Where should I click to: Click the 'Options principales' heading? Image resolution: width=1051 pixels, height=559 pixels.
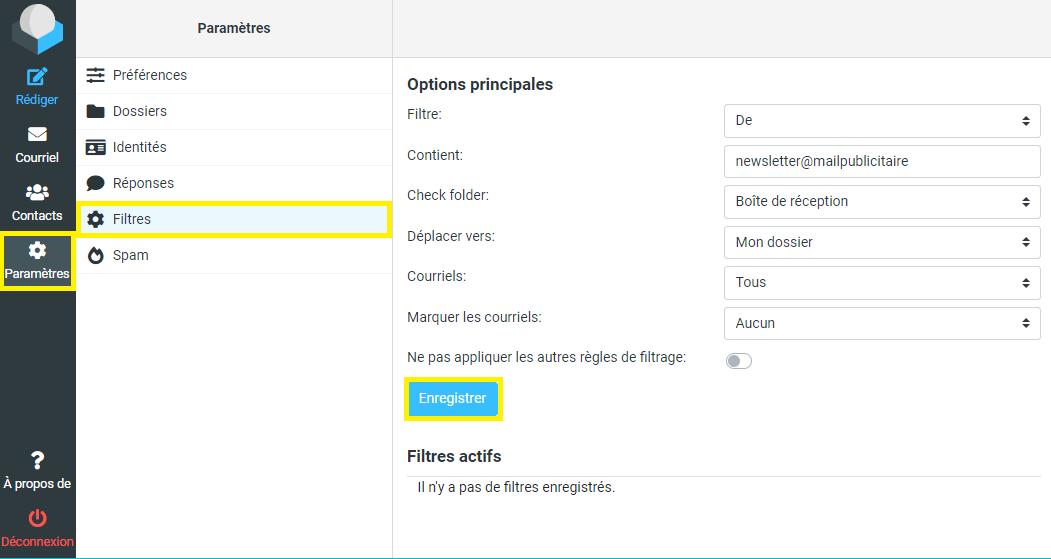click(x=480, y=84)
